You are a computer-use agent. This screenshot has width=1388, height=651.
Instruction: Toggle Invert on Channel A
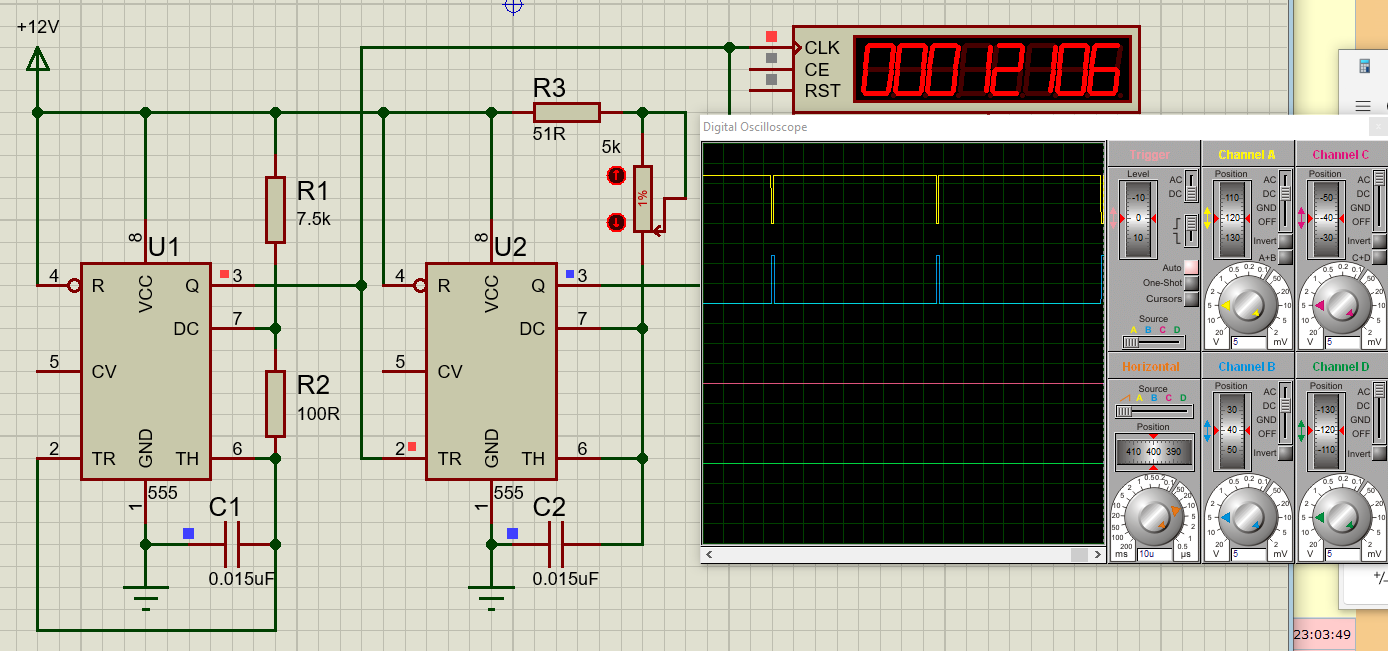(x=1285, y=241)
